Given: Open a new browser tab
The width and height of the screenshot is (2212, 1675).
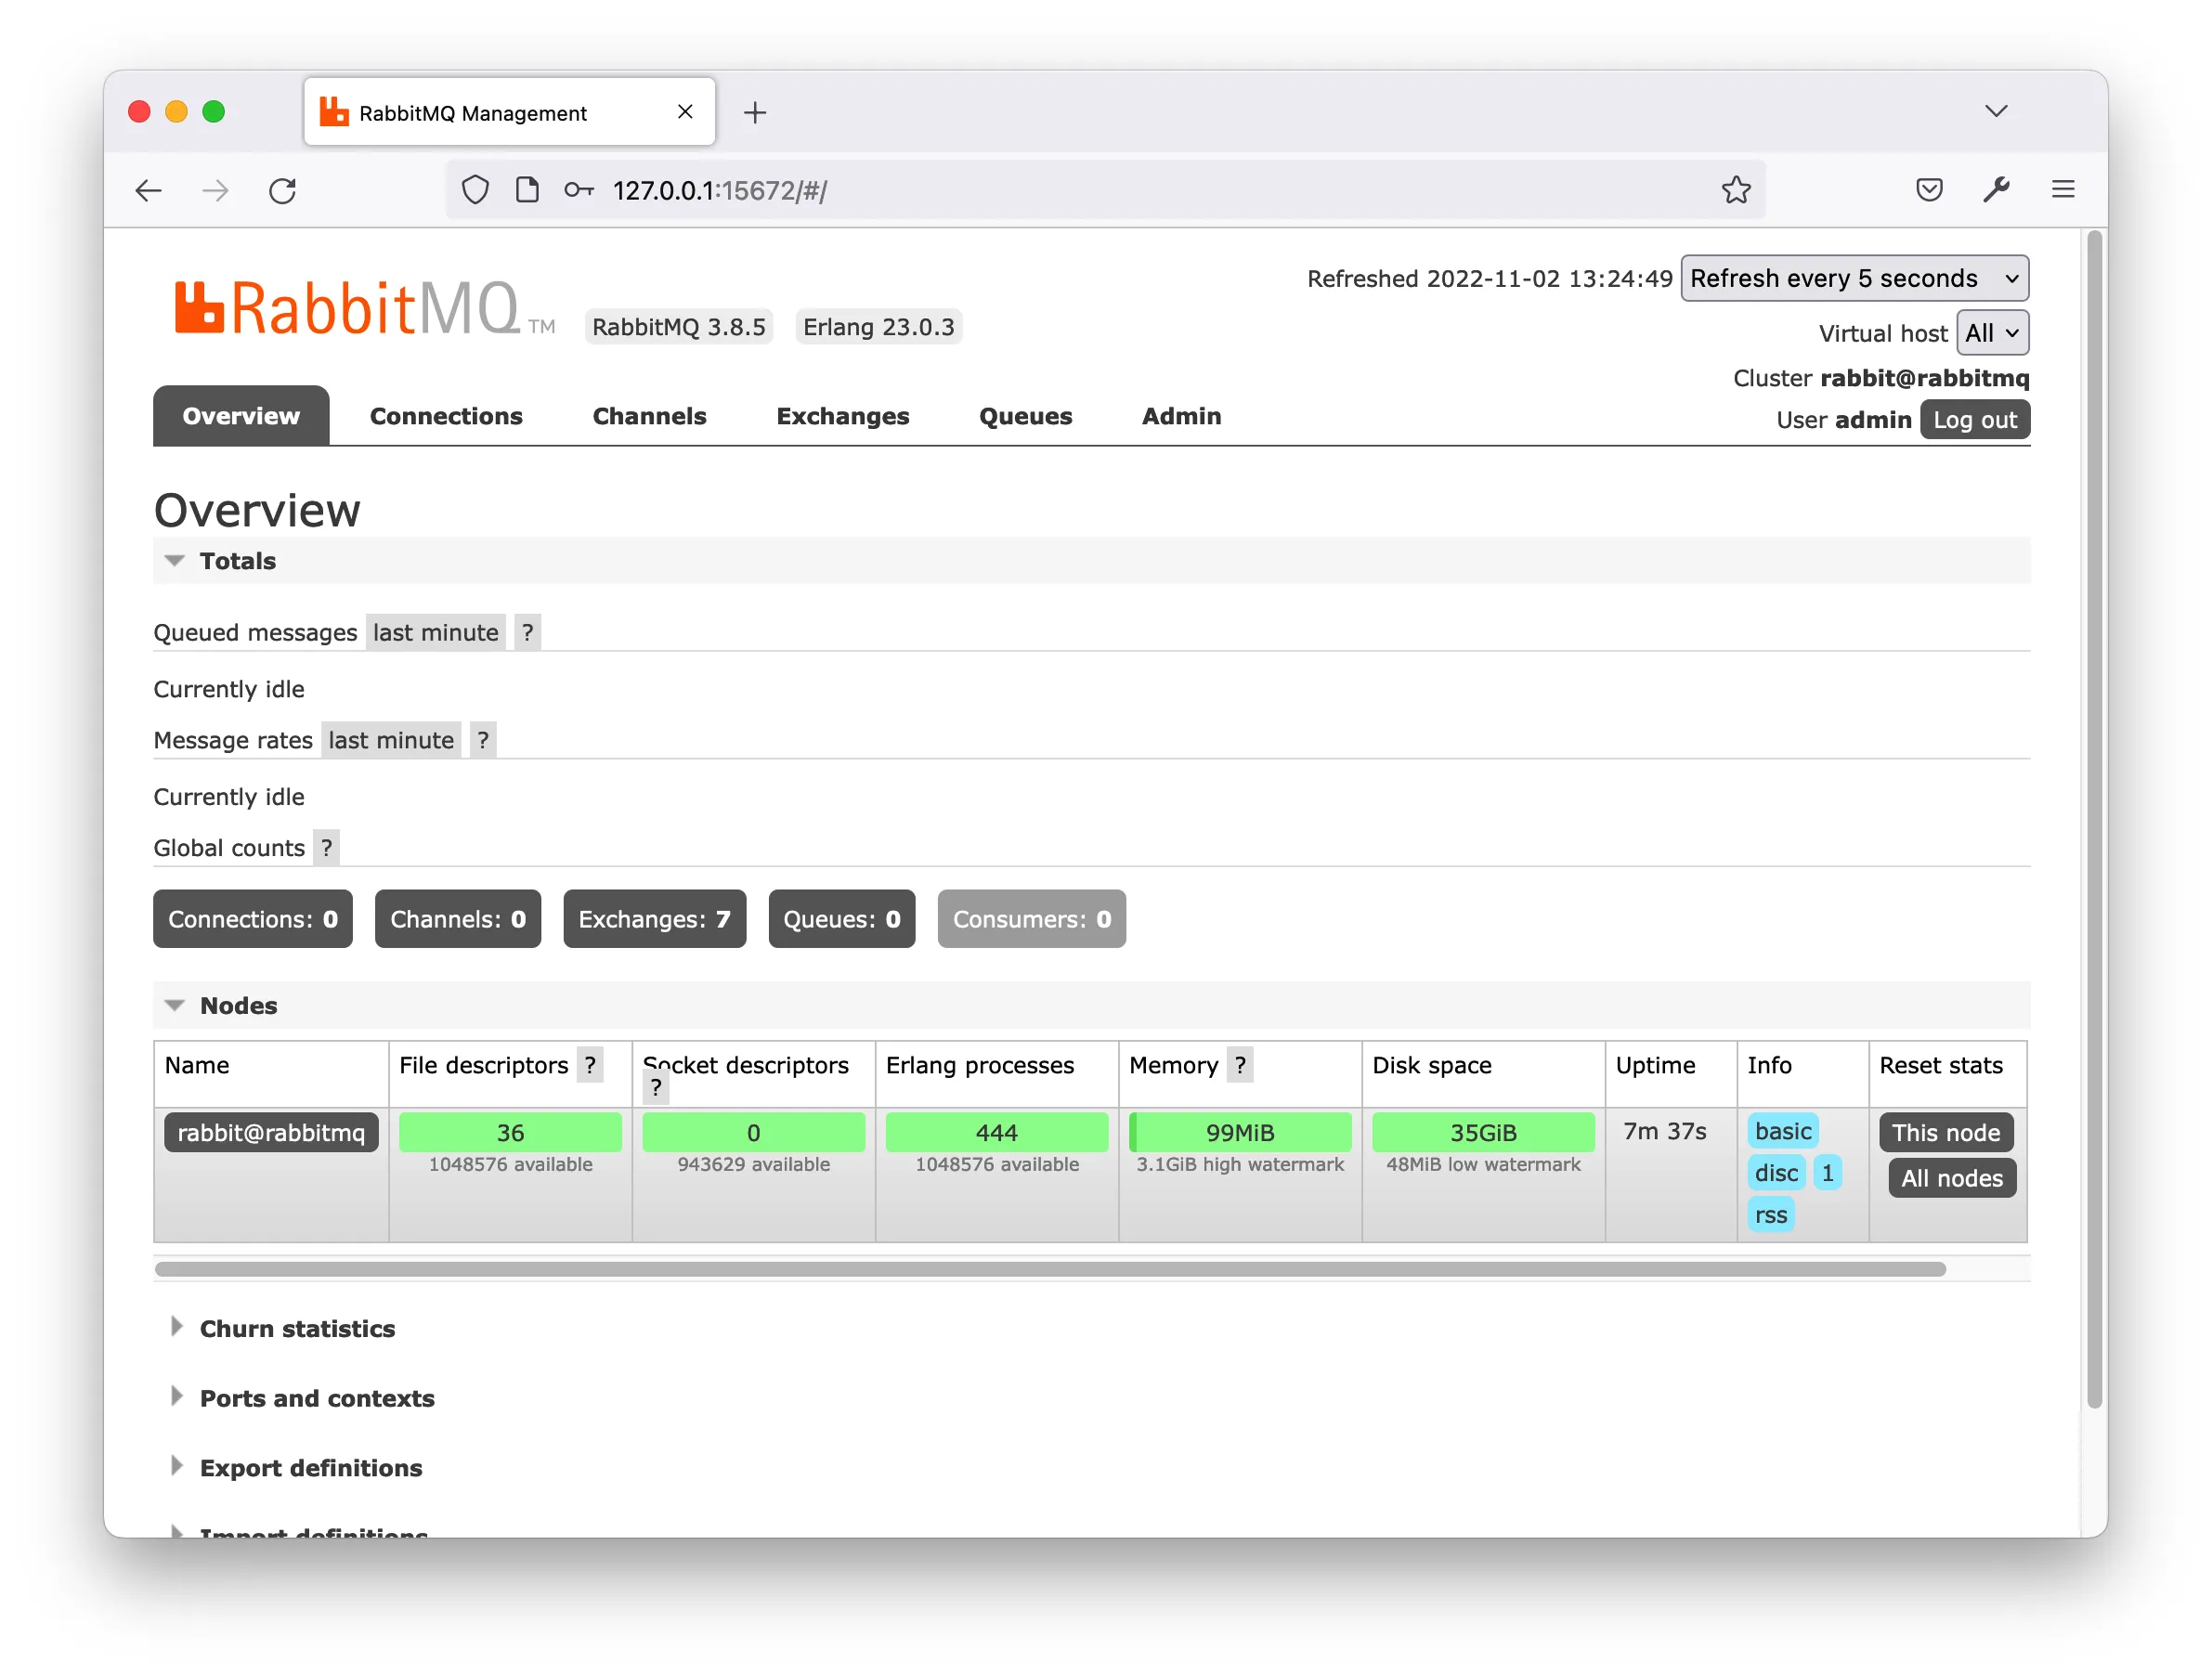Looking at the screenshot, I should coord(755,112).
